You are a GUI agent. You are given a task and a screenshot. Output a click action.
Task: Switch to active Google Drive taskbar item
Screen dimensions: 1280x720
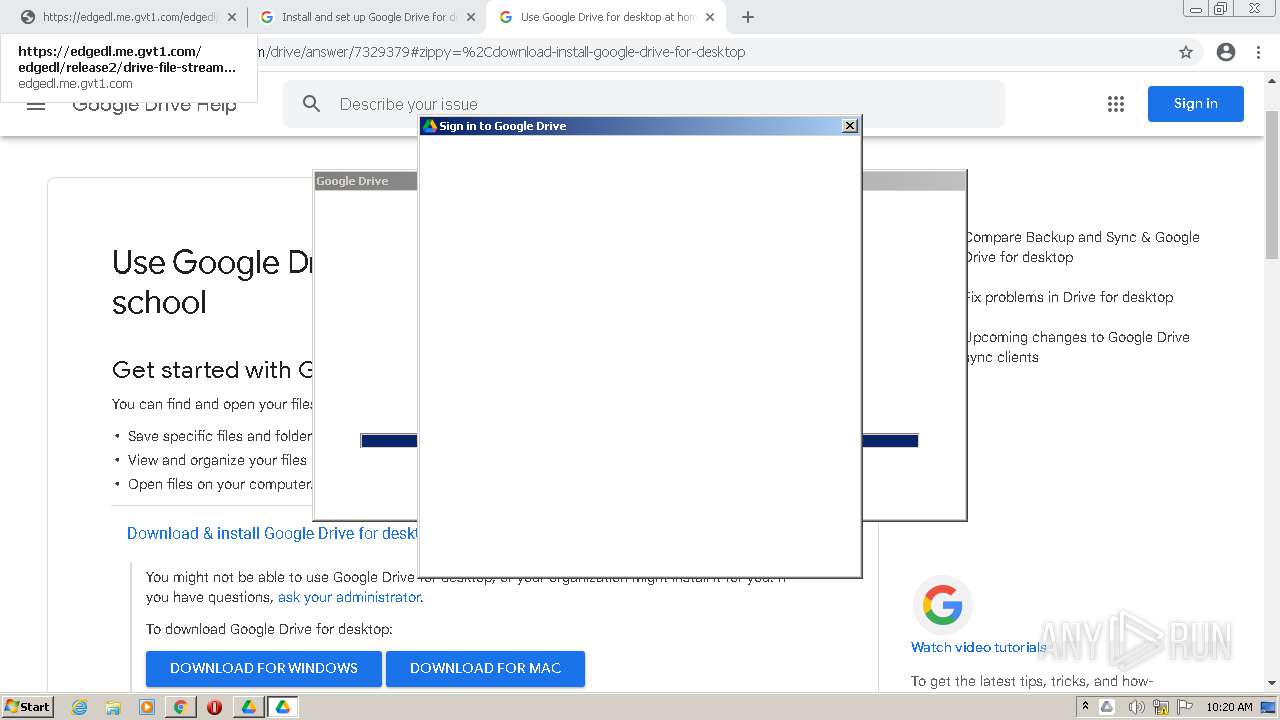[x=283, y=707]
